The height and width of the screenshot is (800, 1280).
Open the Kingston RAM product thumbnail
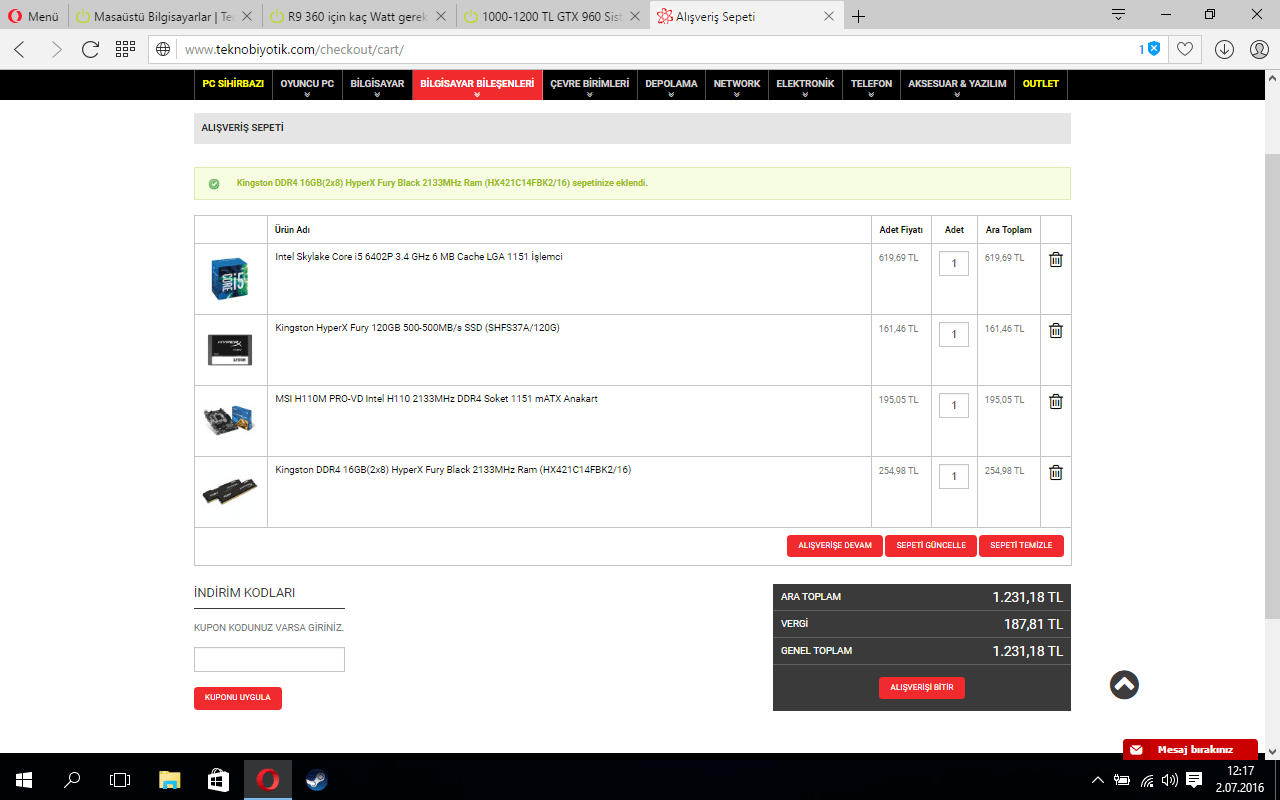[x=230, y=491]
